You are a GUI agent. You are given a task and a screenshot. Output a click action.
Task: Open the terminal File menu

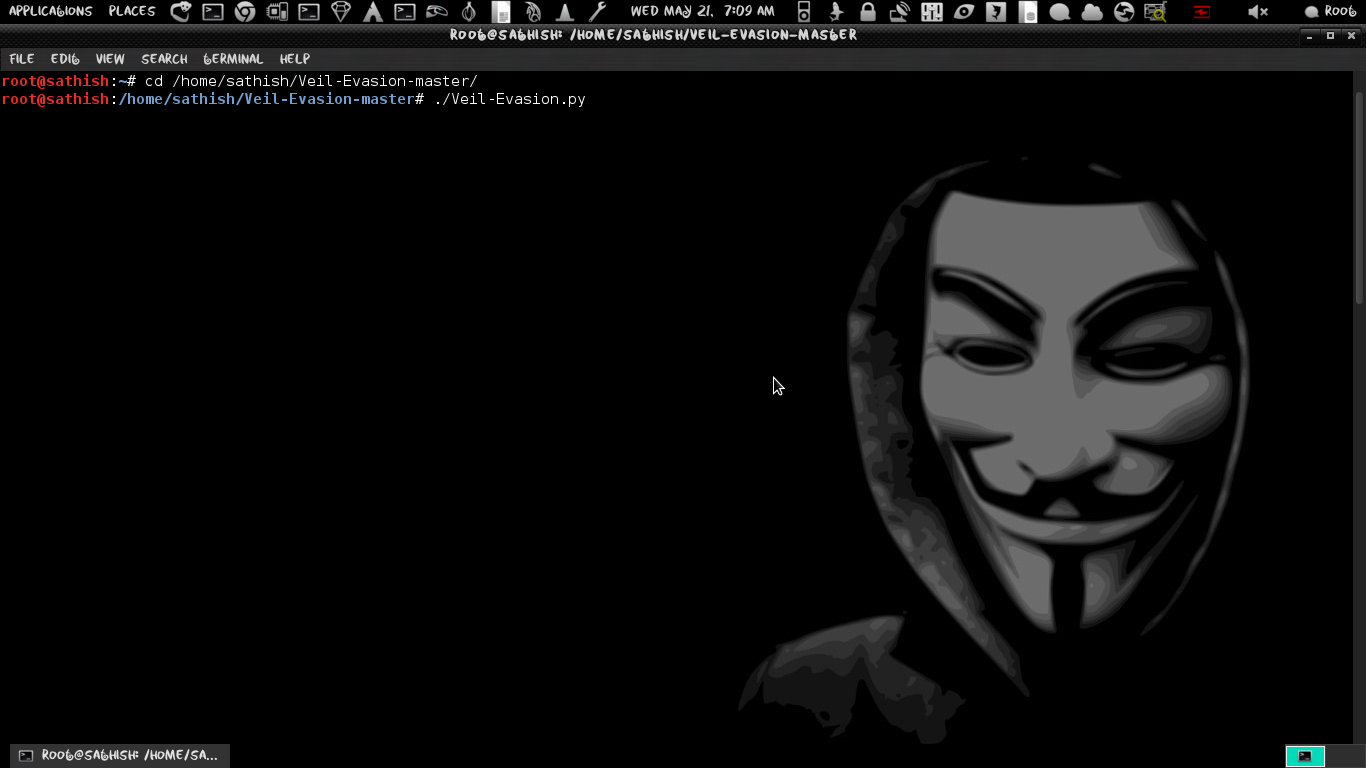pos(21,59)
